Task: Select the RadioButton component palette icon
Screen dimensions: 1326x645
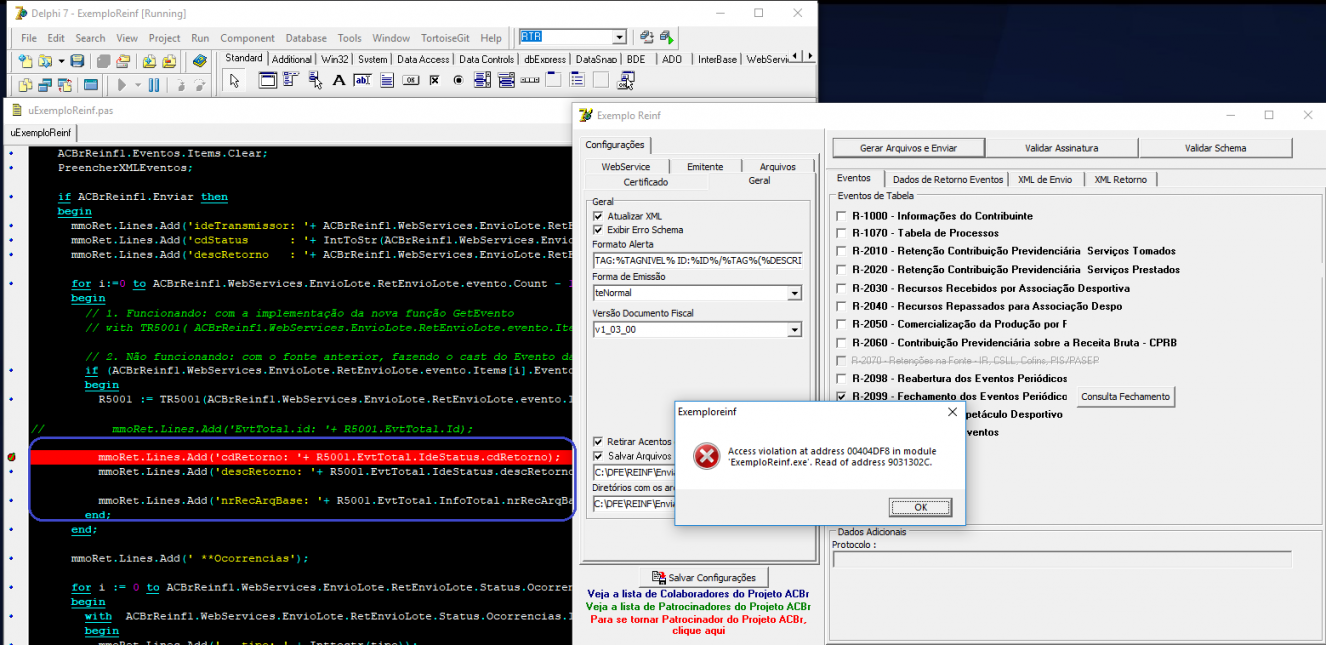Action: pos(459,81)
